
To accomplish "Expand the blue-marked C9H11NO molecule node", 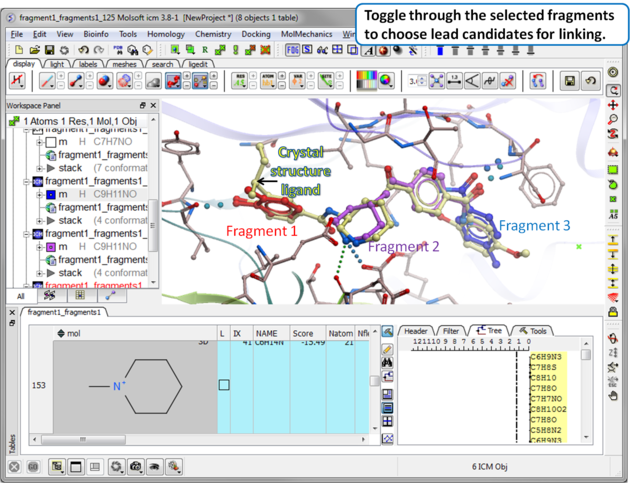I will 40,194.
